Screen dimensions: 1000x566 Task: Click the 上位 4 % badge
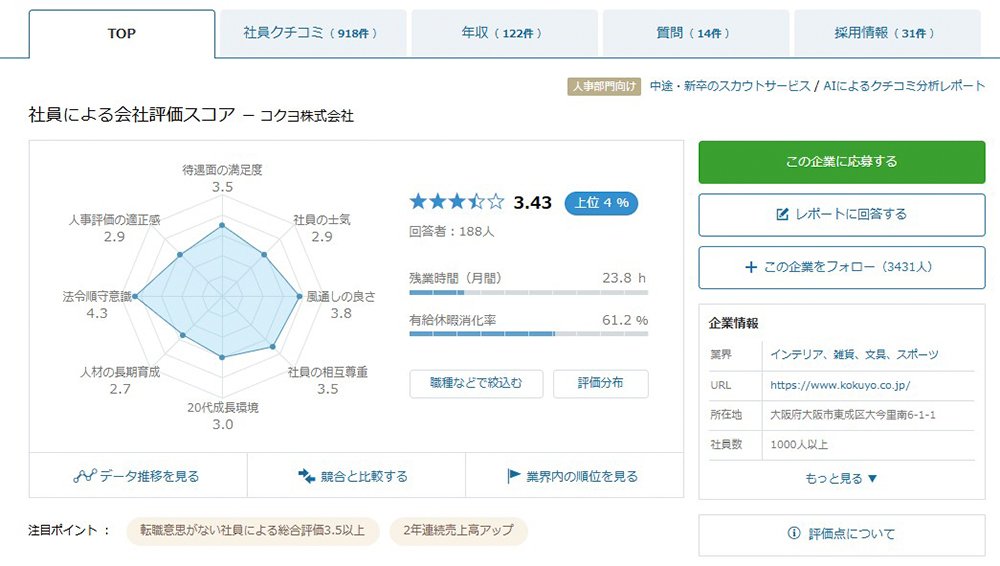tap(601, 203)
